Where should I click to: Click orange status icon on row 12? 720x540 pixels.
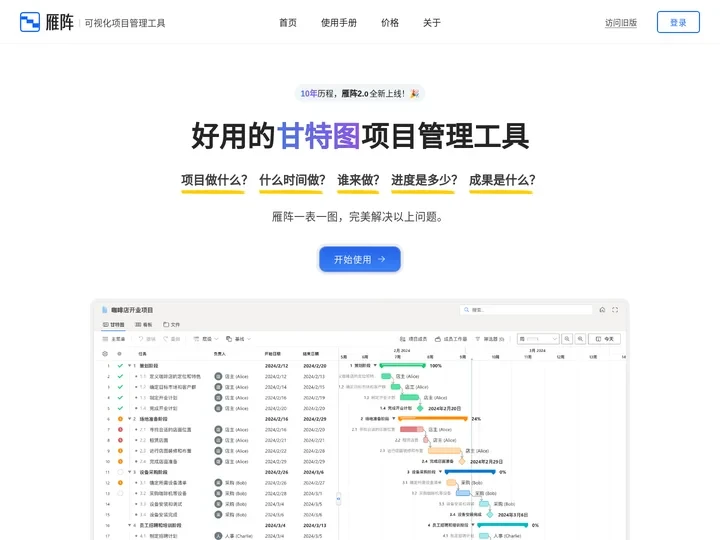coord(120,483)
